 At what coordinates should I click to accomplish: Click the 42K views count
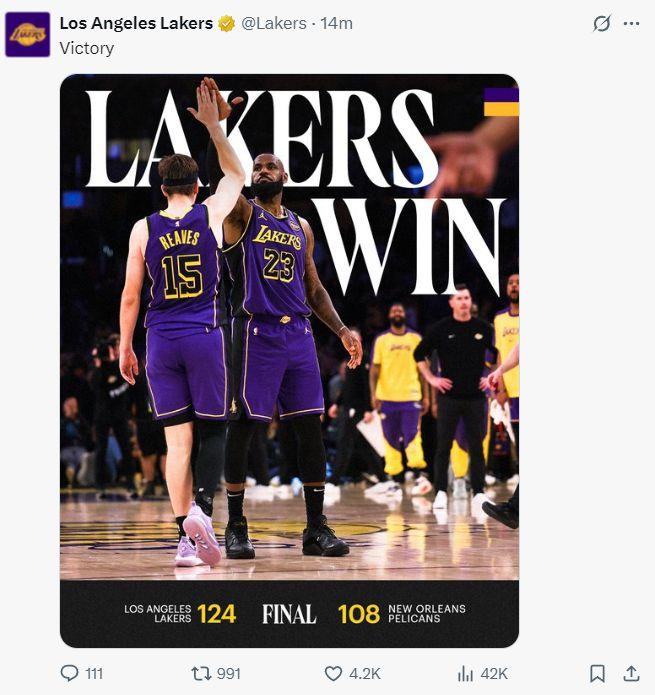click(x=494, y=674)
